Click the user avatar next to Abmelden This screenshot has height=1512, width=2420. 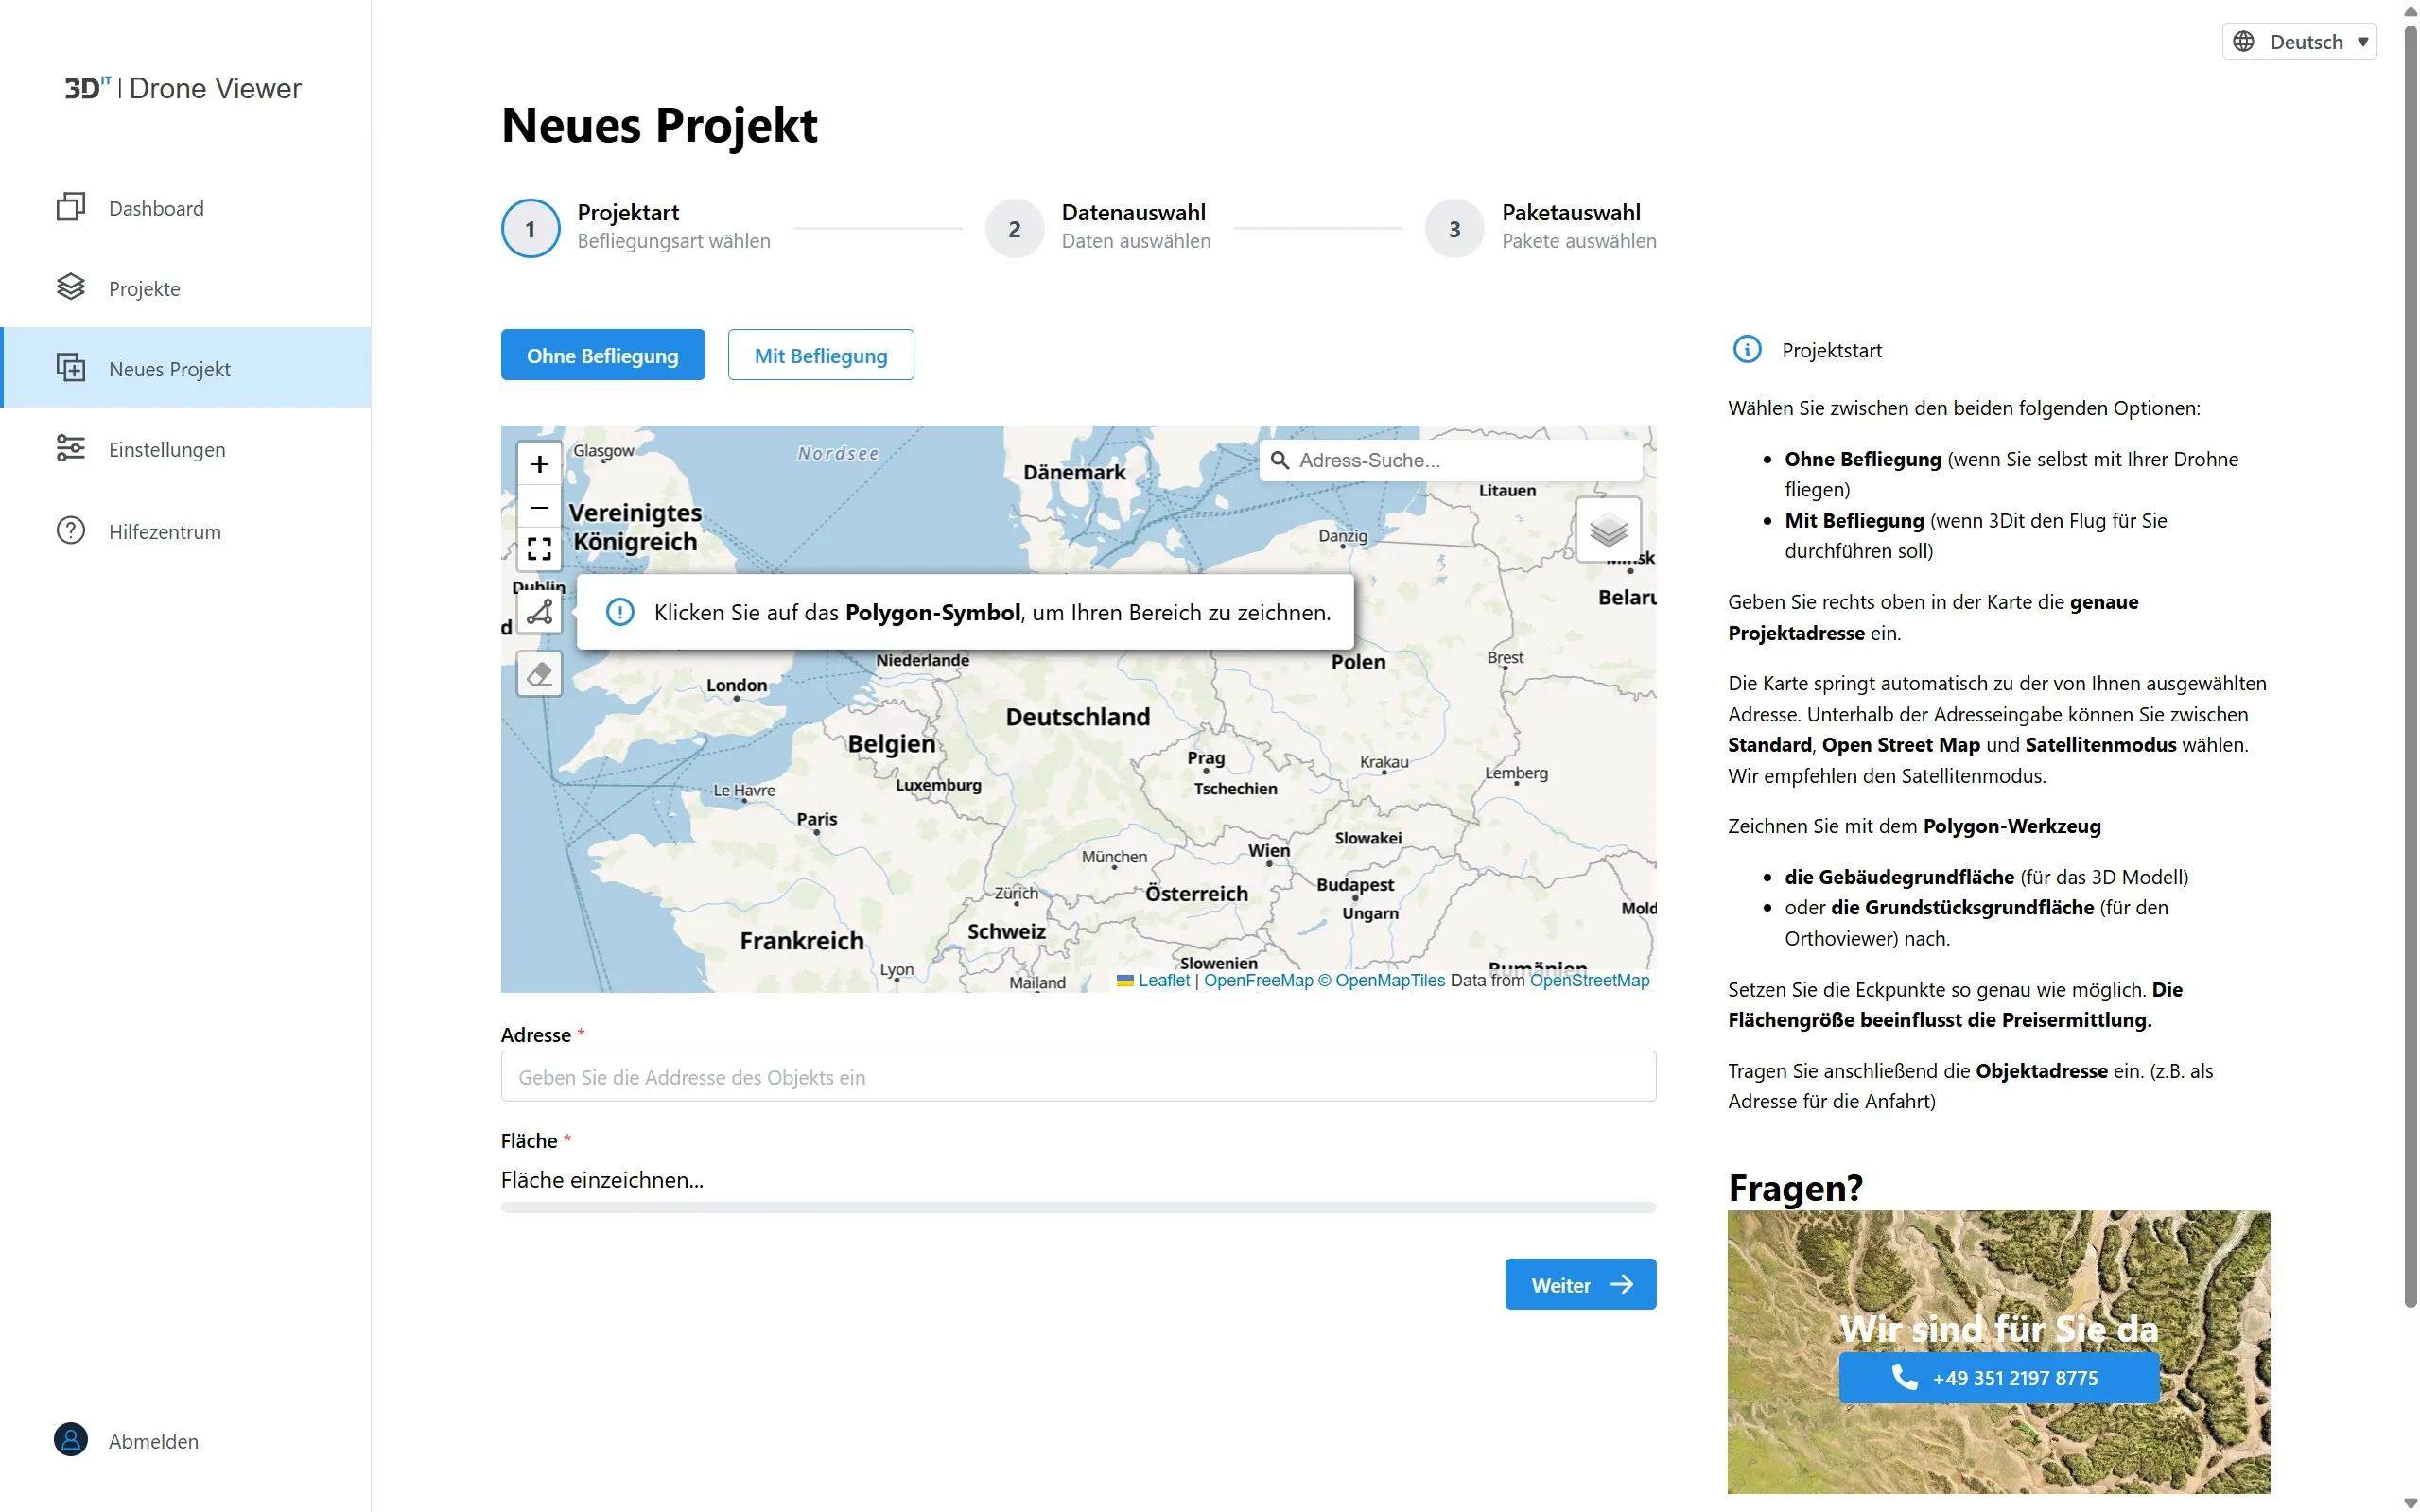(x=71, y=1439)
